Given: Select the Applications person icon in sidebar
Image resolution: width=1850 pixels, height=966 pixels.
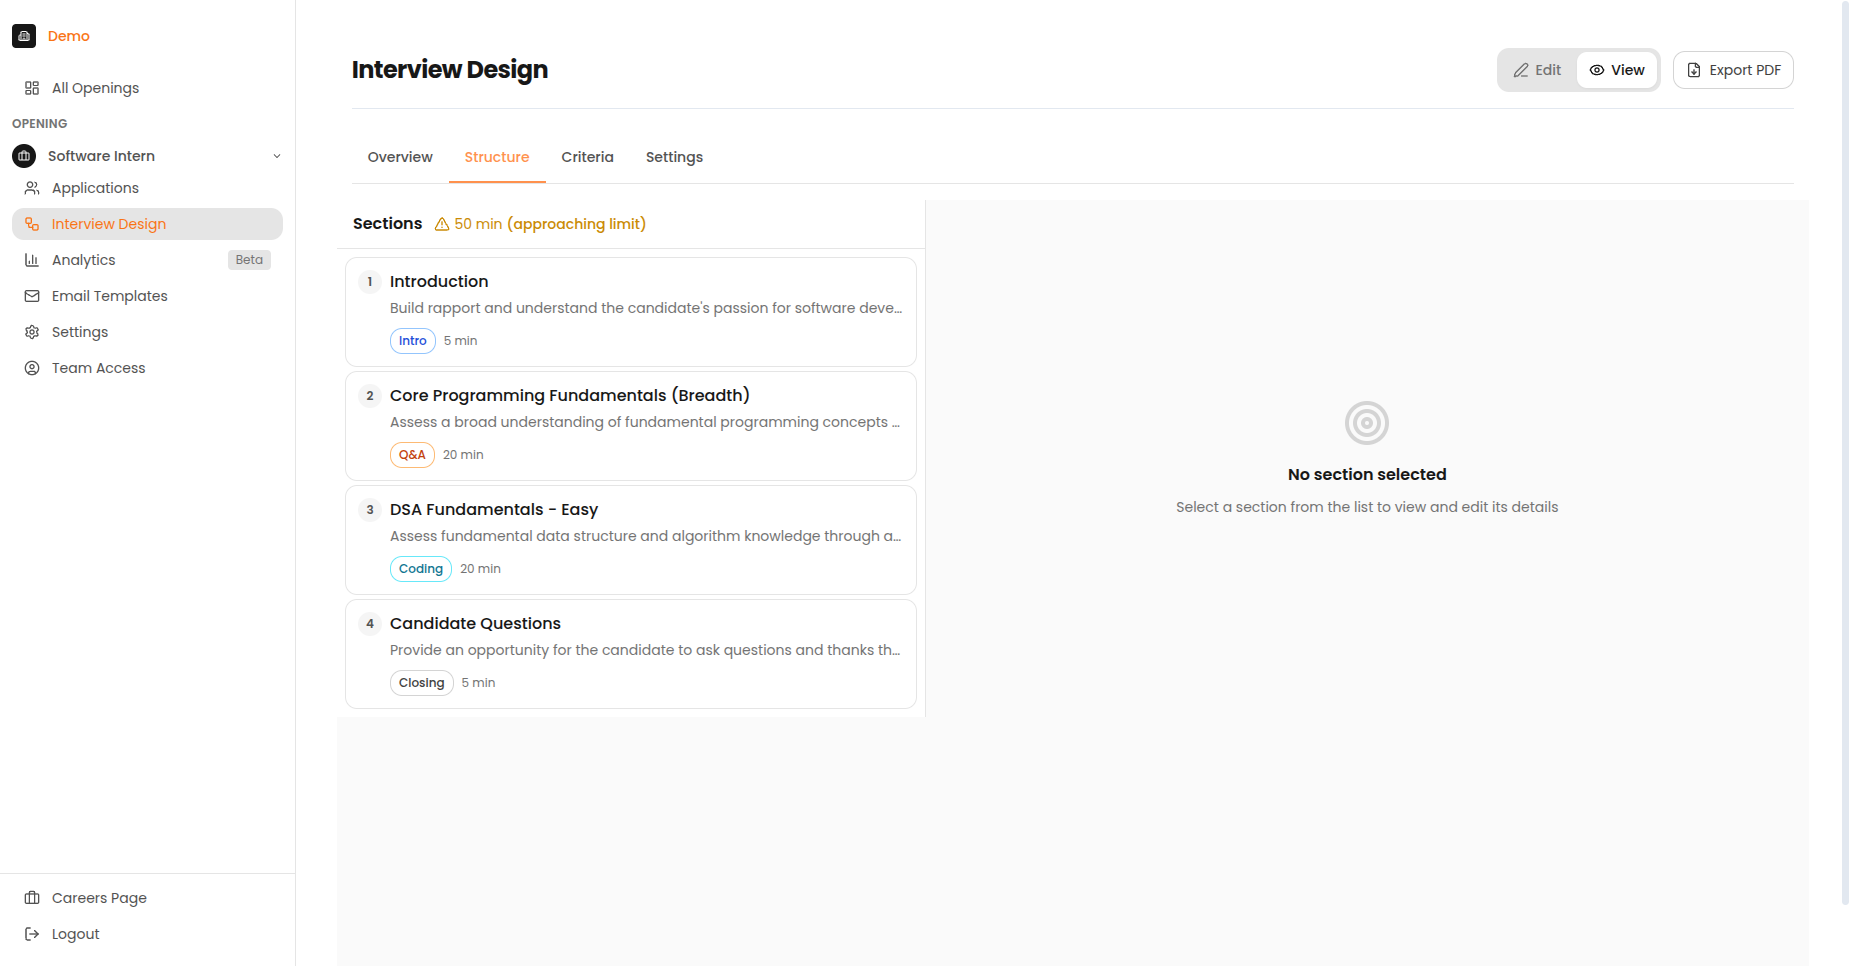Looking at the screenshot, I should [33, 188].
